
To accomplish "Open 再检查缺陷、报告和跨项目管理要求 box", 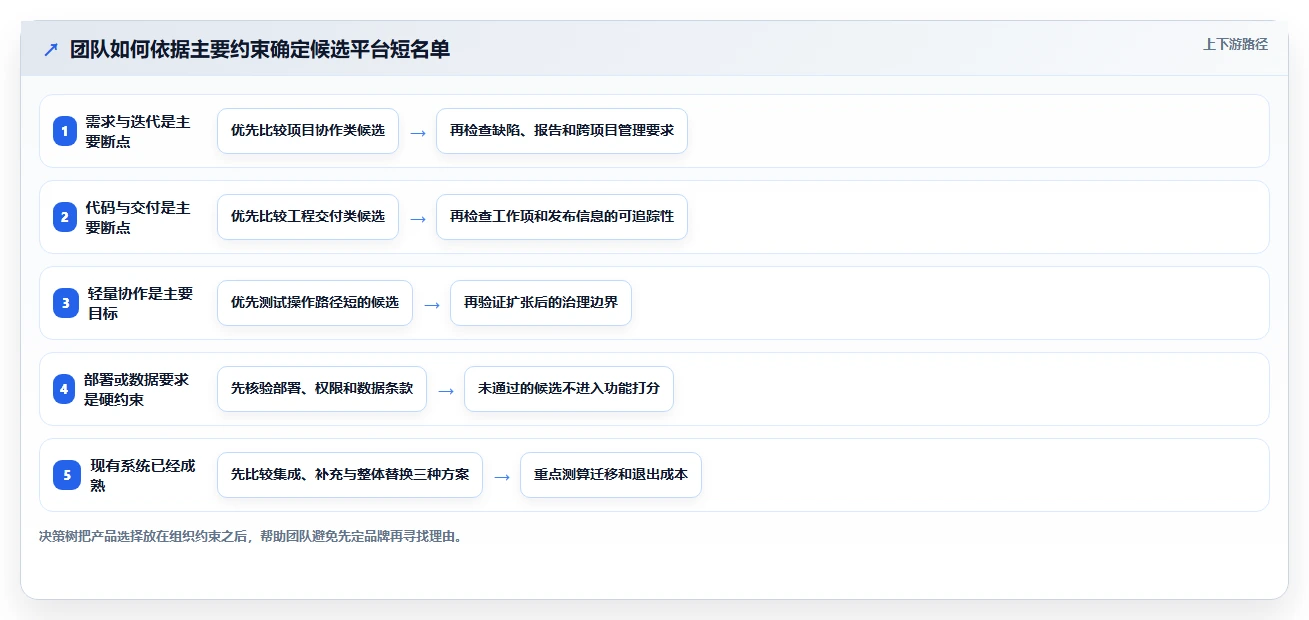I will pos(562,131).
